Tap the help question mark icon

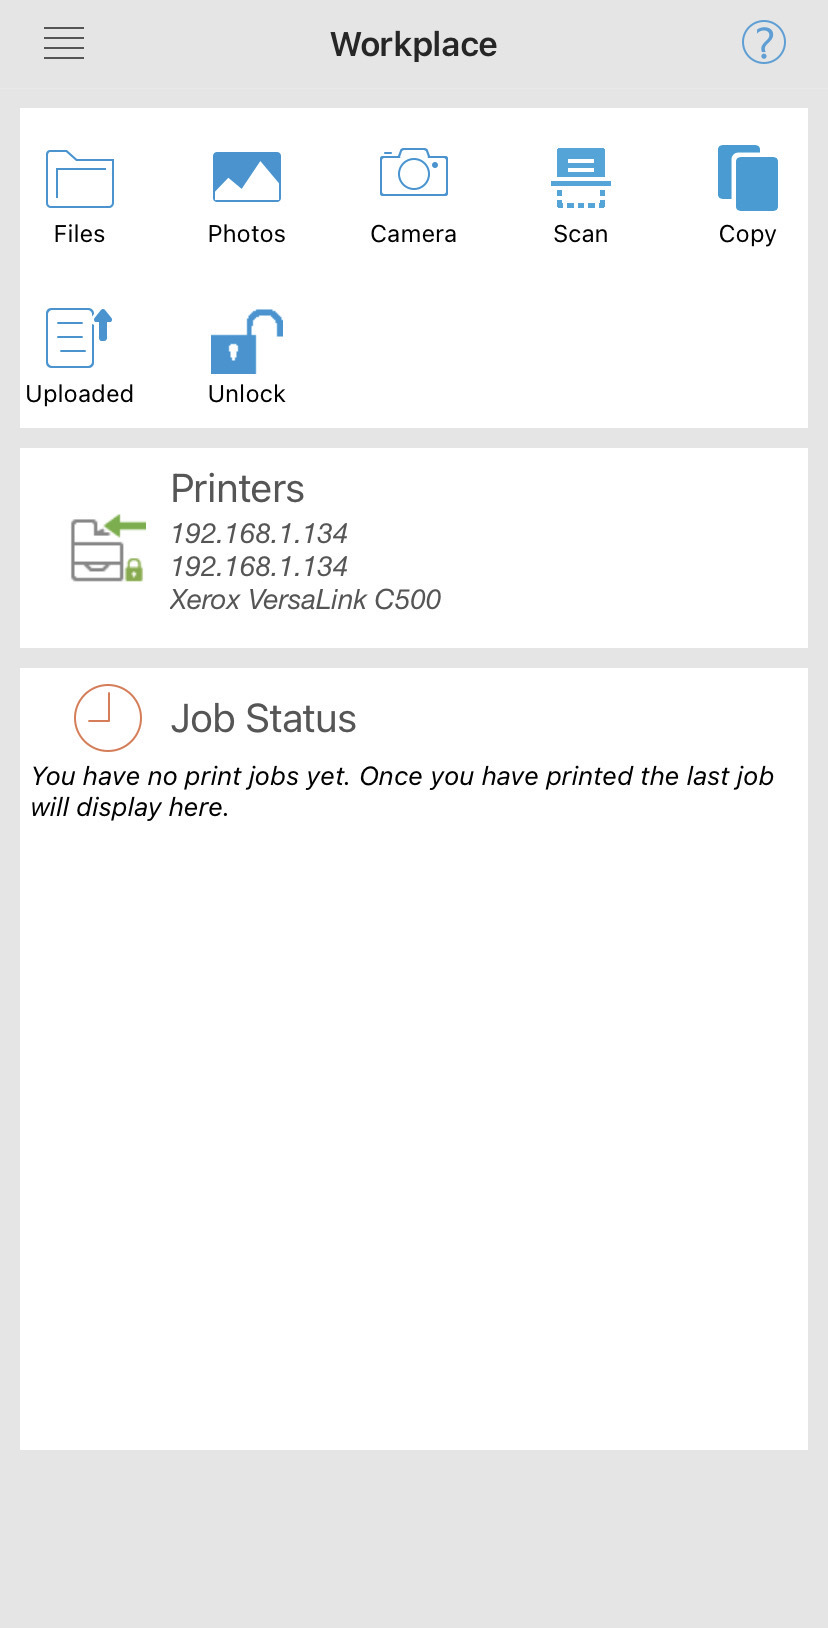[x=763, y=43]
